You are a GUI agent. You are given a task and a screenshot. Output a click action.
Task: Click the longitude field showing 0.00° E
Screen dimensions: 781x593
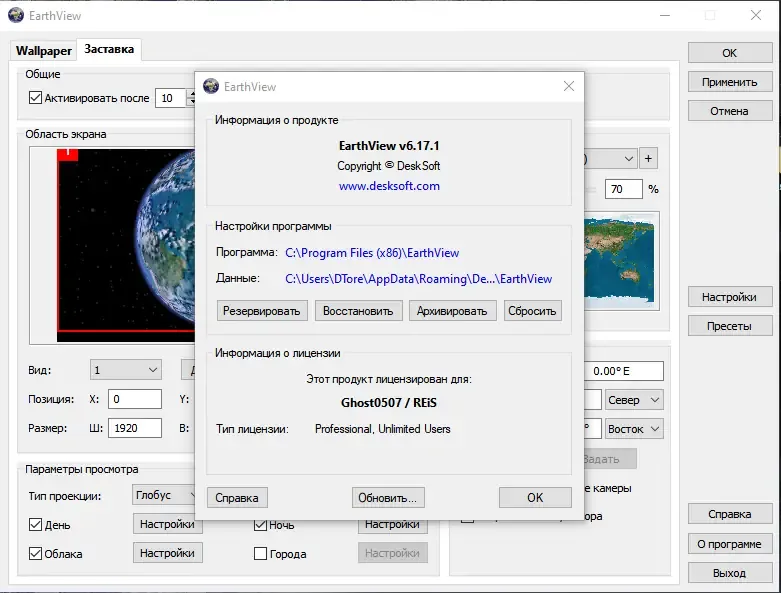pos(623,371)
